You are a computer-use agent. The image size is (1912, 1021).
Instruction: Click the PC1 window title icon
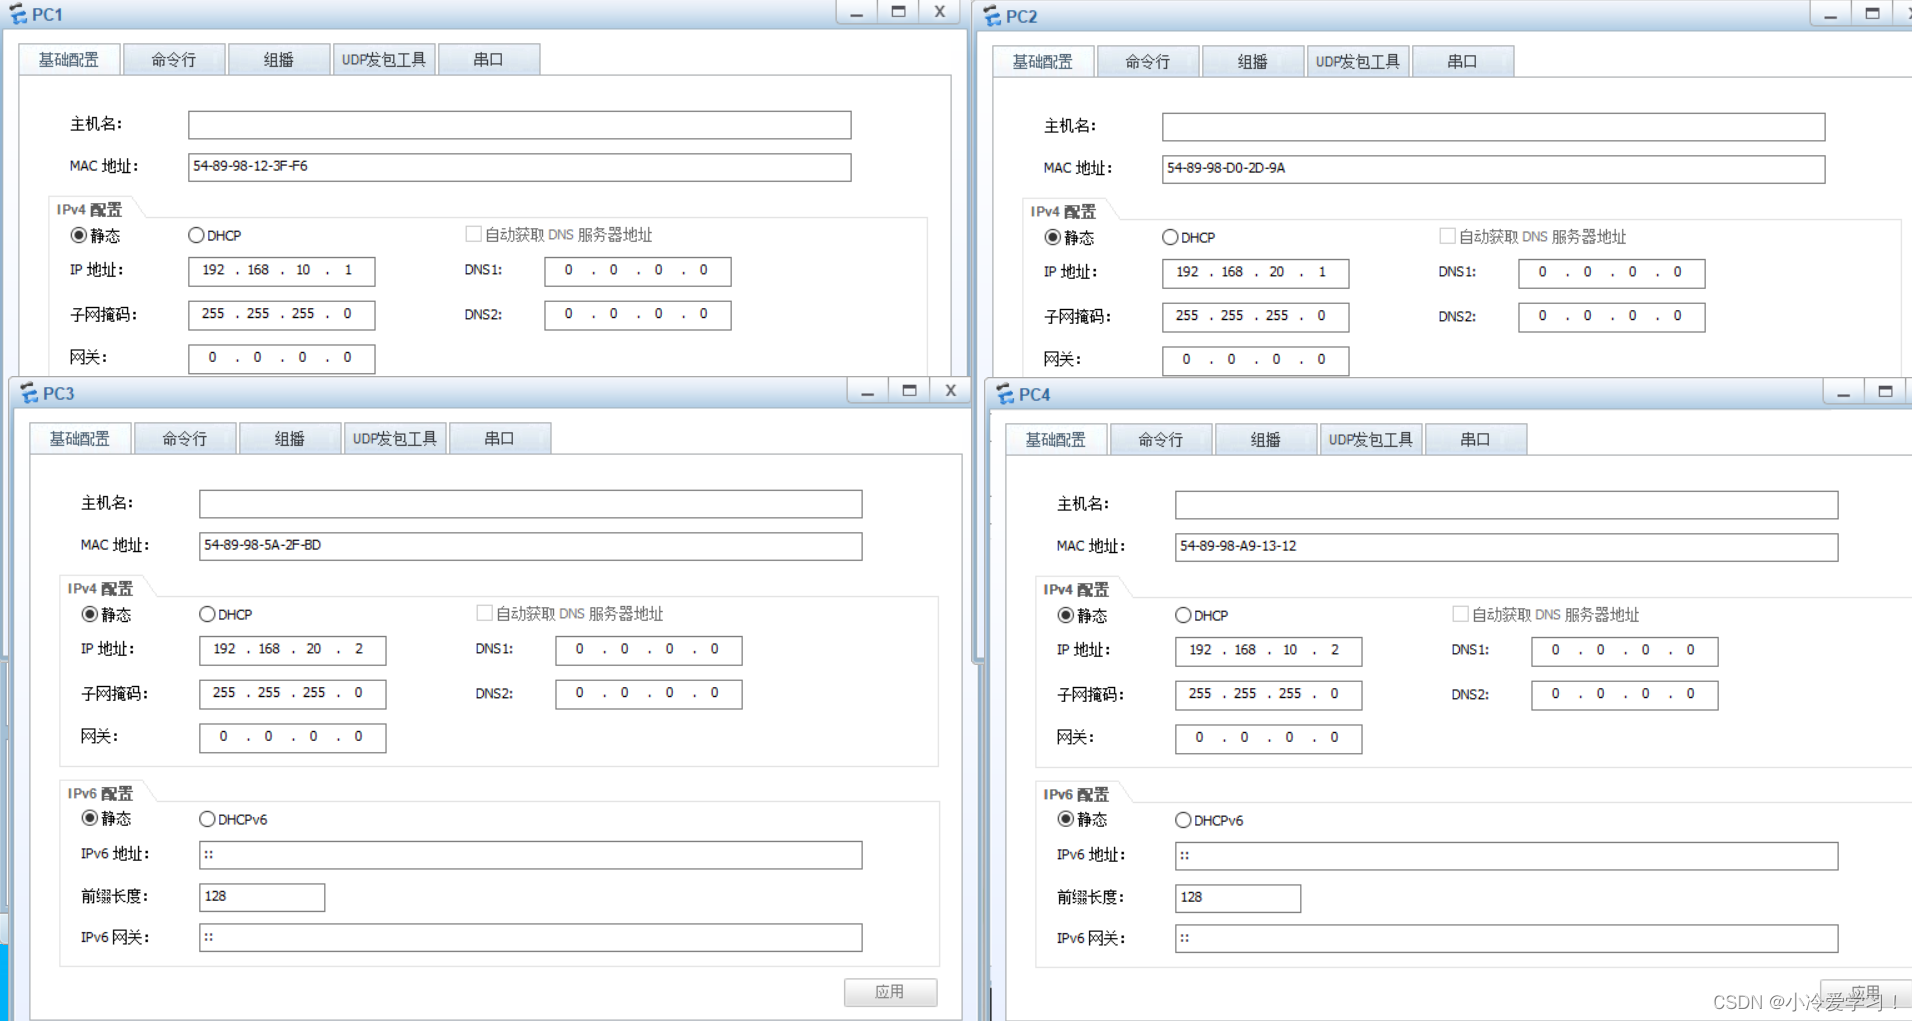click(18, 14)
